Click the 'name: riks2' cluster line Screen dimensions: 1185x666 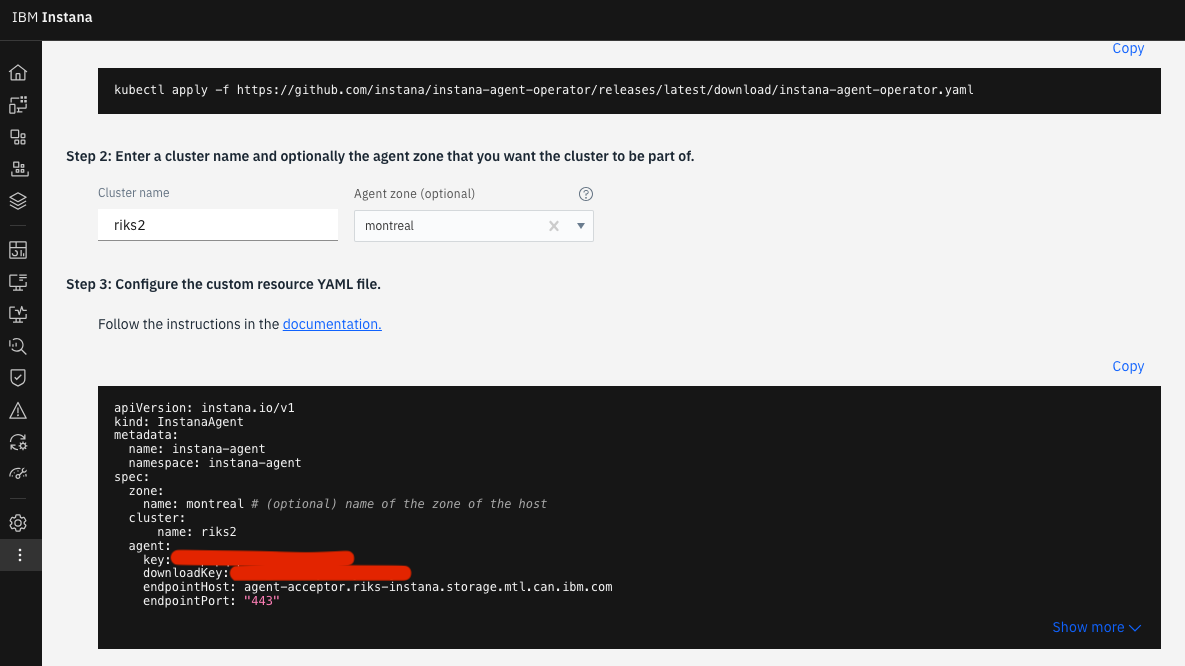(x=196, y=532)
